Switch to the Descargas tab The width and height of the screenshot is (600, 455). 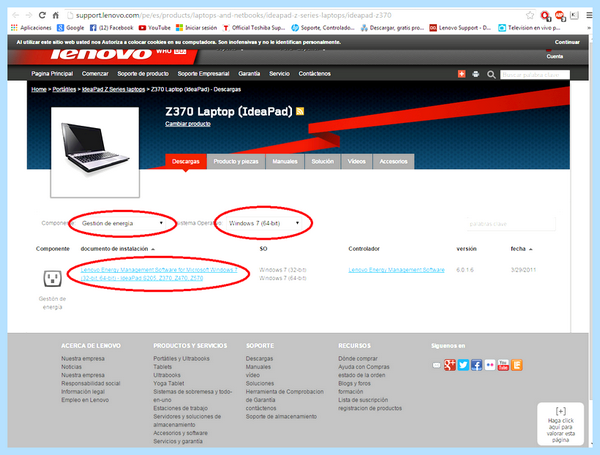tap(186, 161)
